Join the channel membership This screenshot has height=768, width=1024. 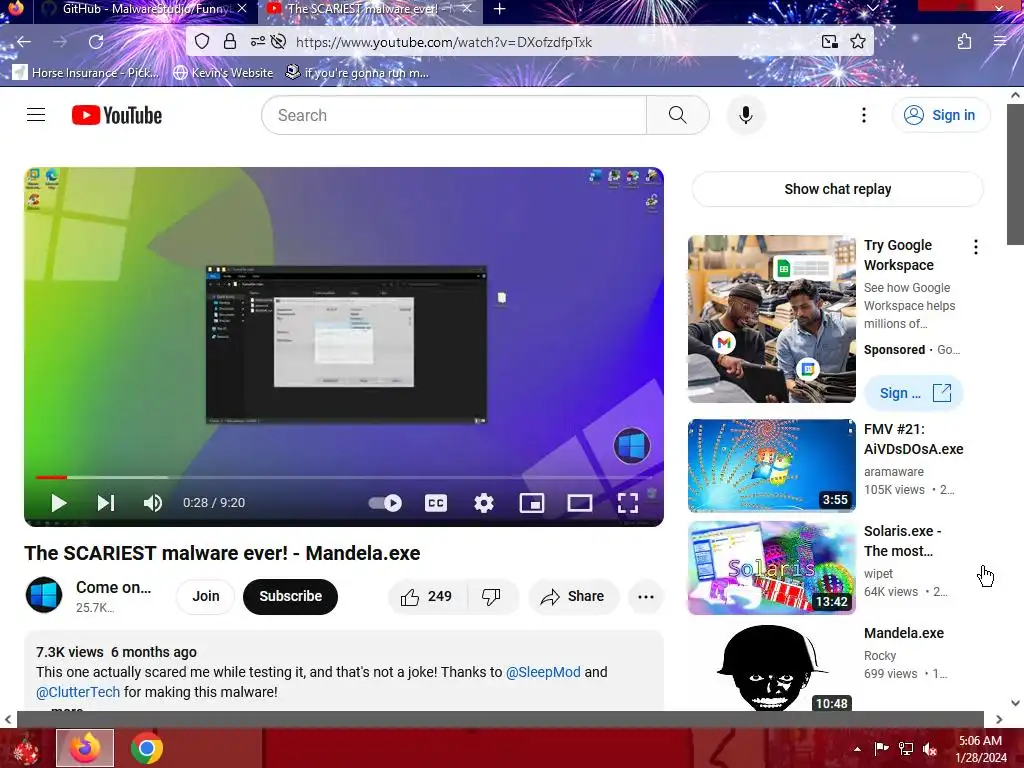(206, 596)
